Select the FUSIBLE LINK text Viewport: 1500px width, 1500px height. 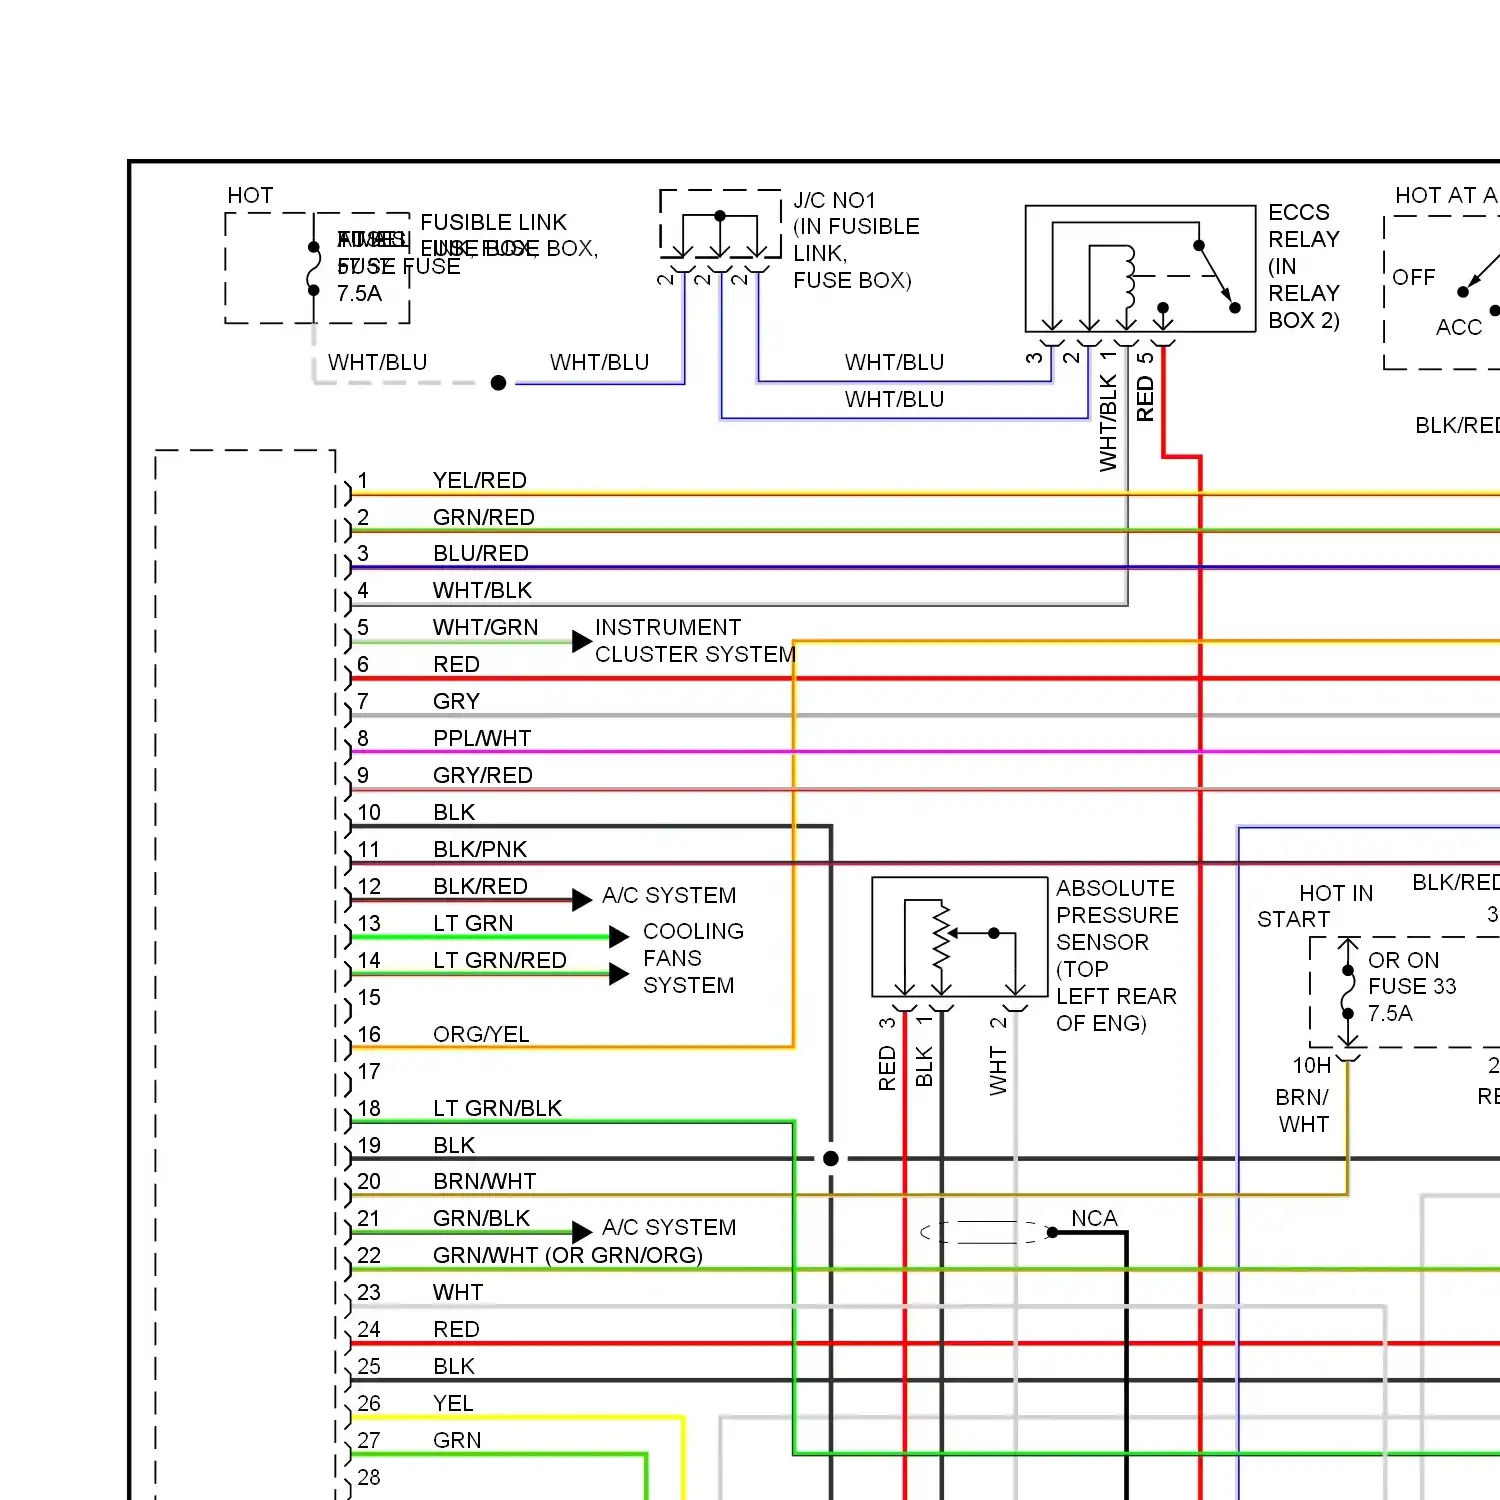click(x=493, y=222)
